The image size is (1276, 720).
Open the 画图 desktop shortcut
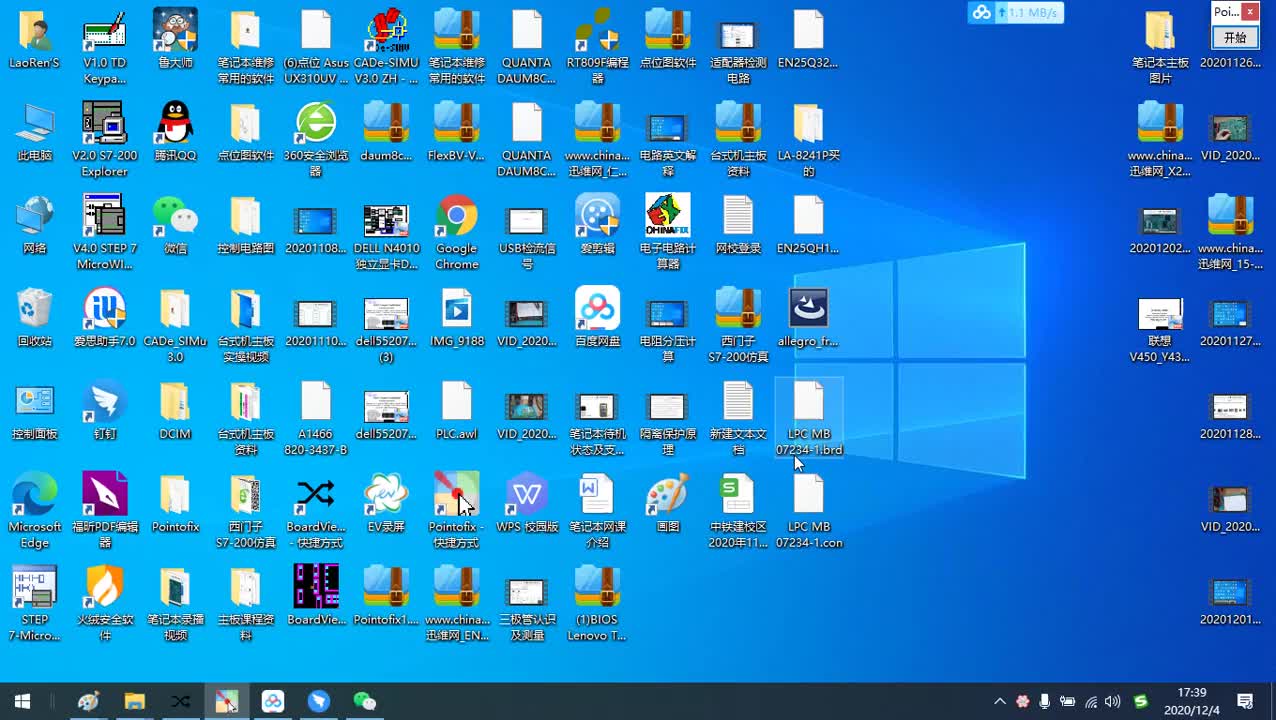(x=668, y=504)
